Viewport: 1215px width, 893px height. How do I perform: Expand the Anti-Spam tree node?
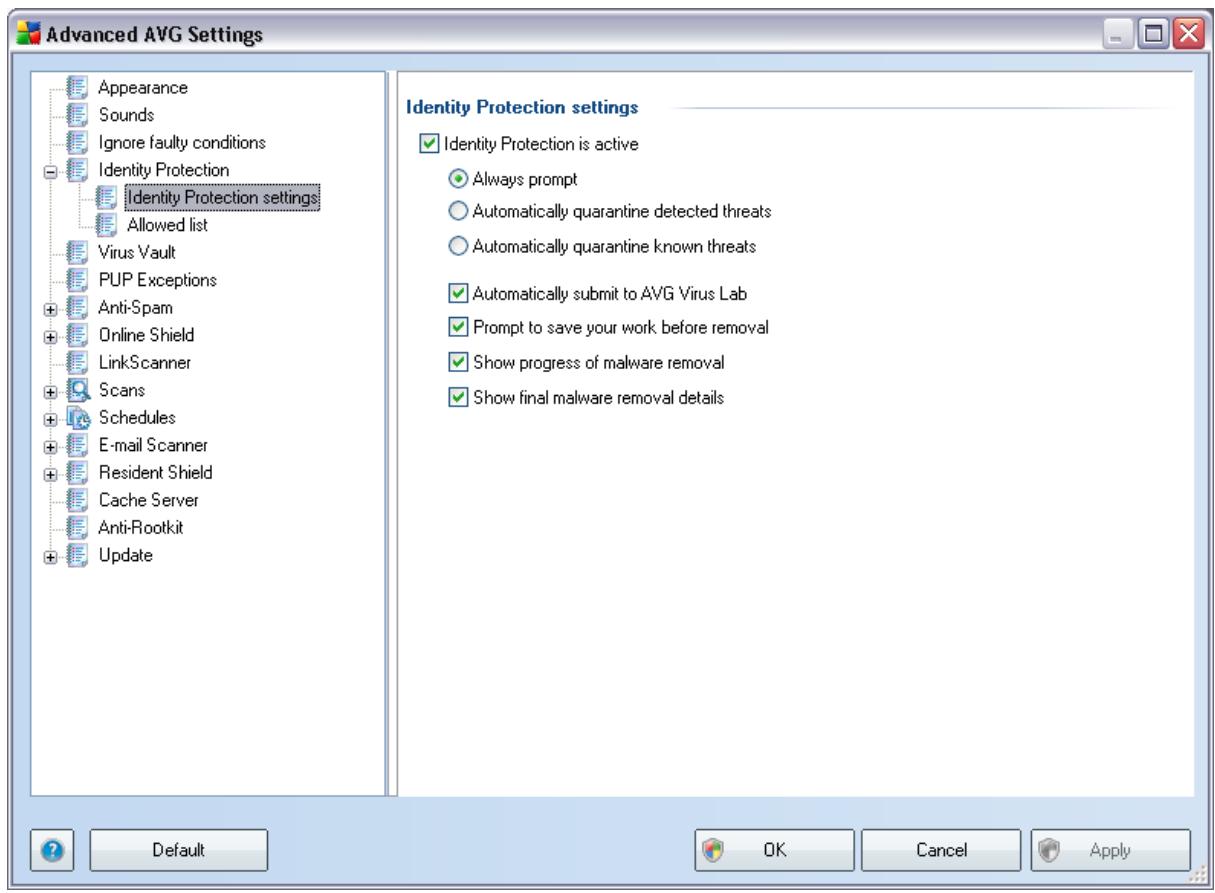pos(51,308)
